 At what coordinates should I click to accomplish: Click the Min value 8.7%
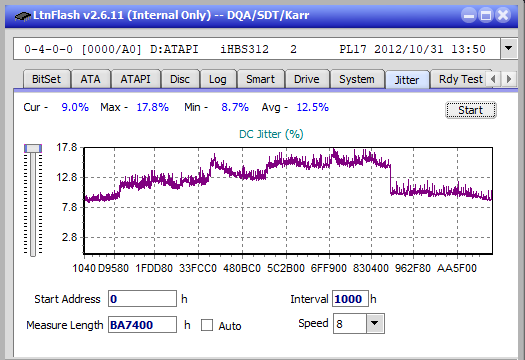point(235,107)
